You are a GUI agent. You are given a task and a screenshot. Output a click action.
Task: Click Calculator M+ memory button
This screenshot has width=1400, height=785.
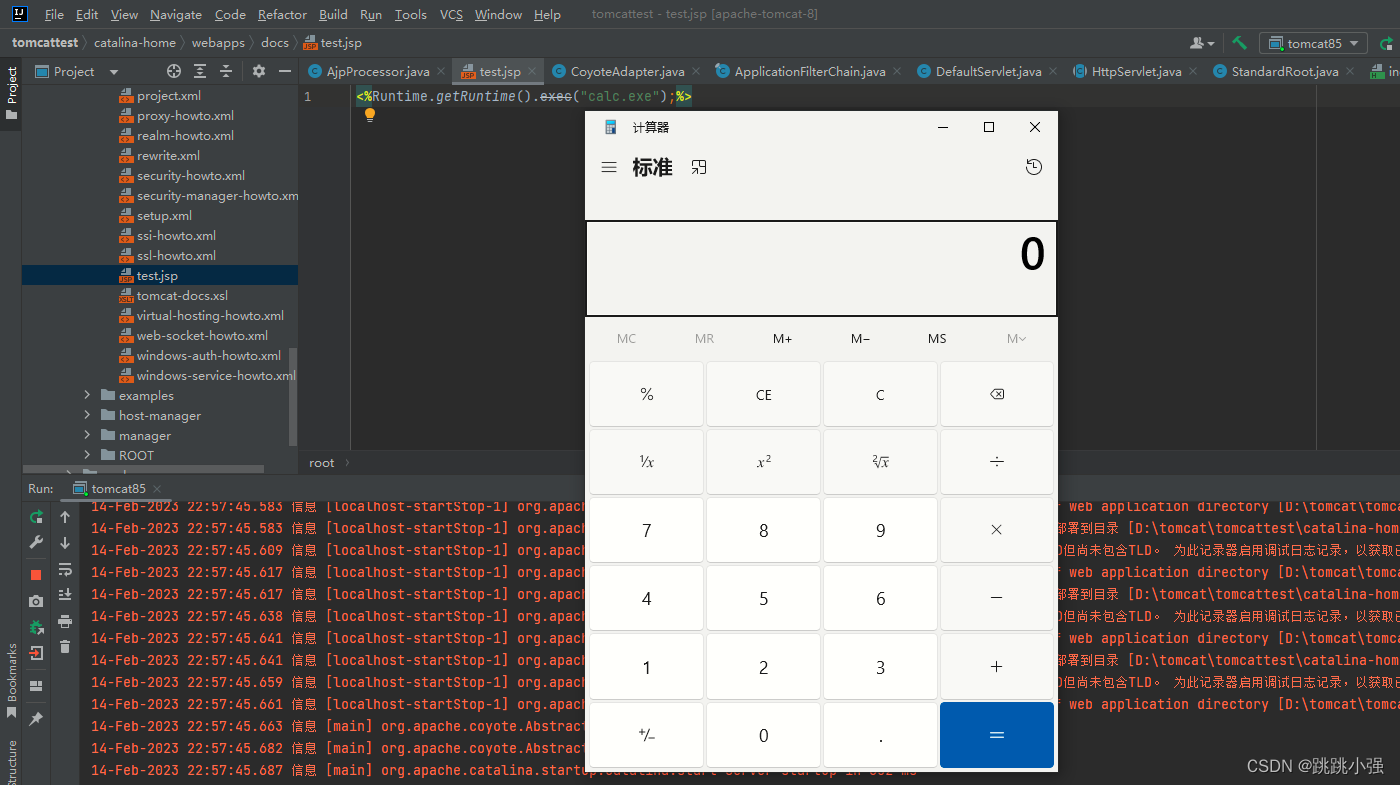[782, 339]
